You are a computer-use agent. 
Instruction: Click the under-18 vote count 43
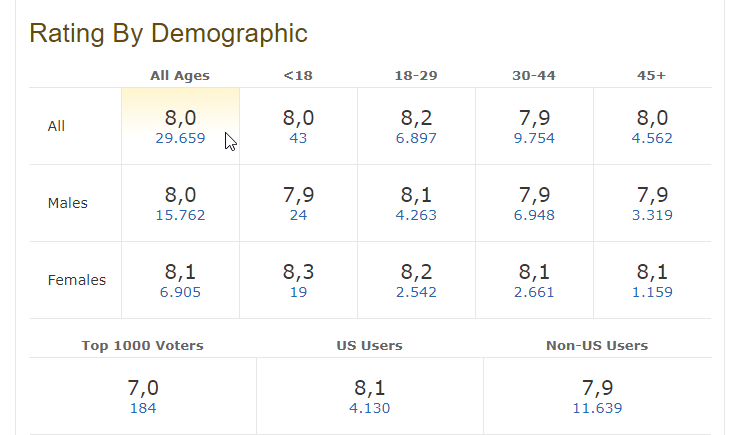click(x=298, y=138)
